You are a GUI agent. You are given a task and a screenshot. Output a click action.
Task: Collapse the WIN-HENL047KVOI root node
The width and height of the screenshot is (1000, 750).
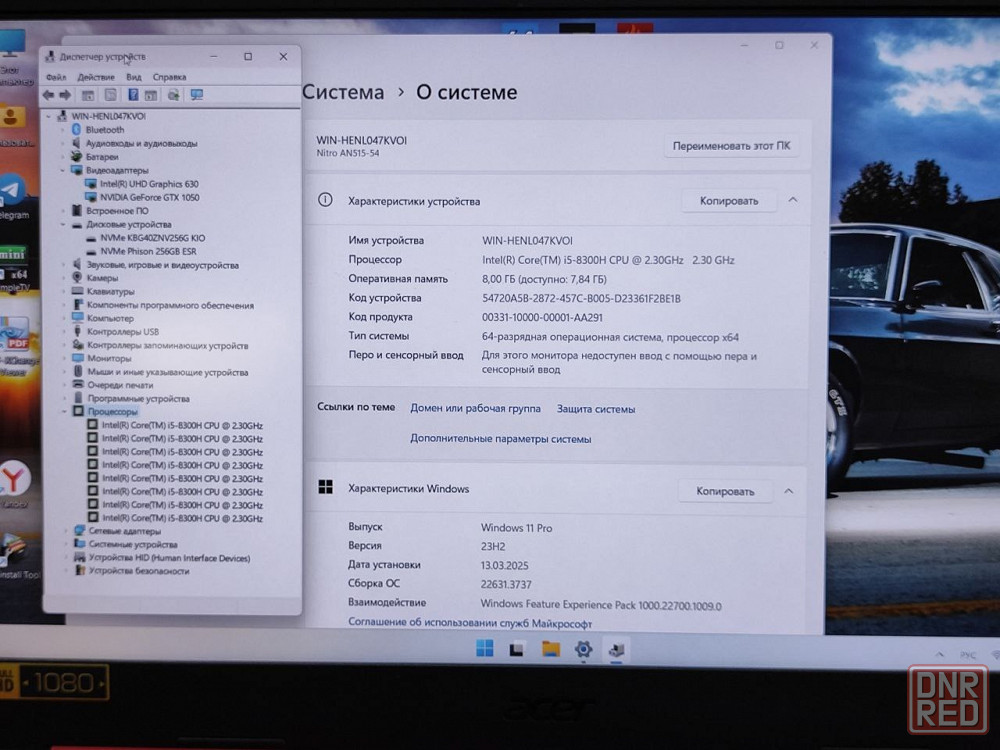[x=48, y=116]
